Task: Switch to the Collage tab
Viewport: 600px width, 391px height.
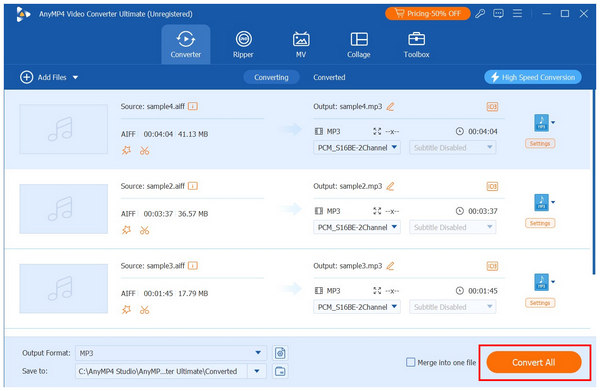Action: pyautogui.click(x=359, y=44)
